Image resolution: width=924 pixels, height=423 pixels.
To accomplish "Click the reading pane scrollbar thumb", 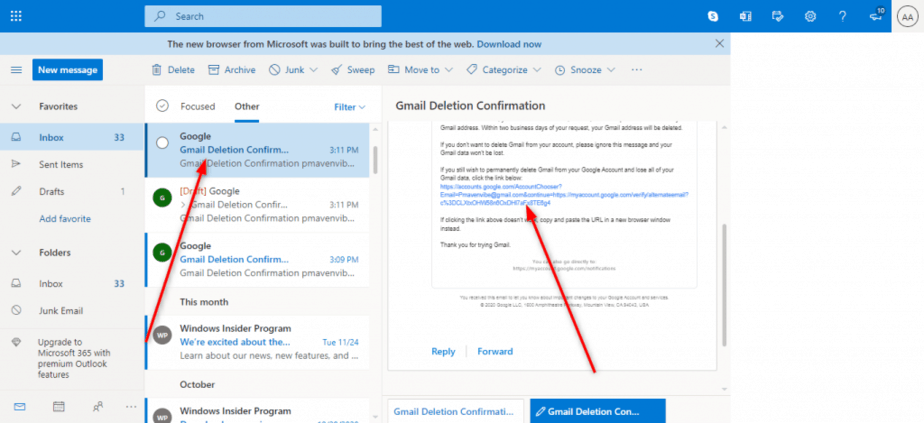I will 724,285.
